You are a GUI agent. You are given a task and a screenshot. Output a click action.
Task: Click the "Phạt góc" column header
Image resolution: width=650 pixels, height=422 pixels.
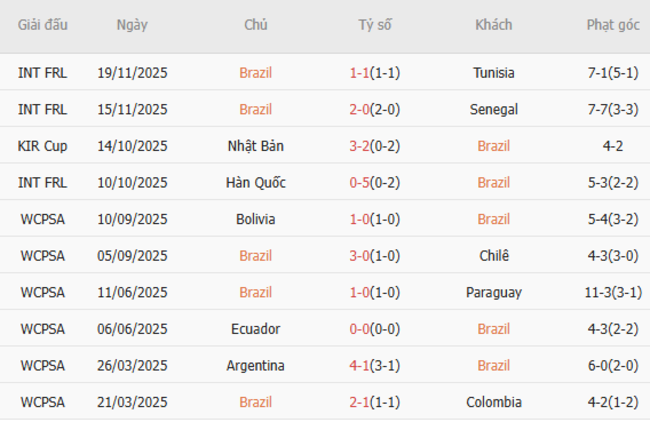click(x=613, y=25)
